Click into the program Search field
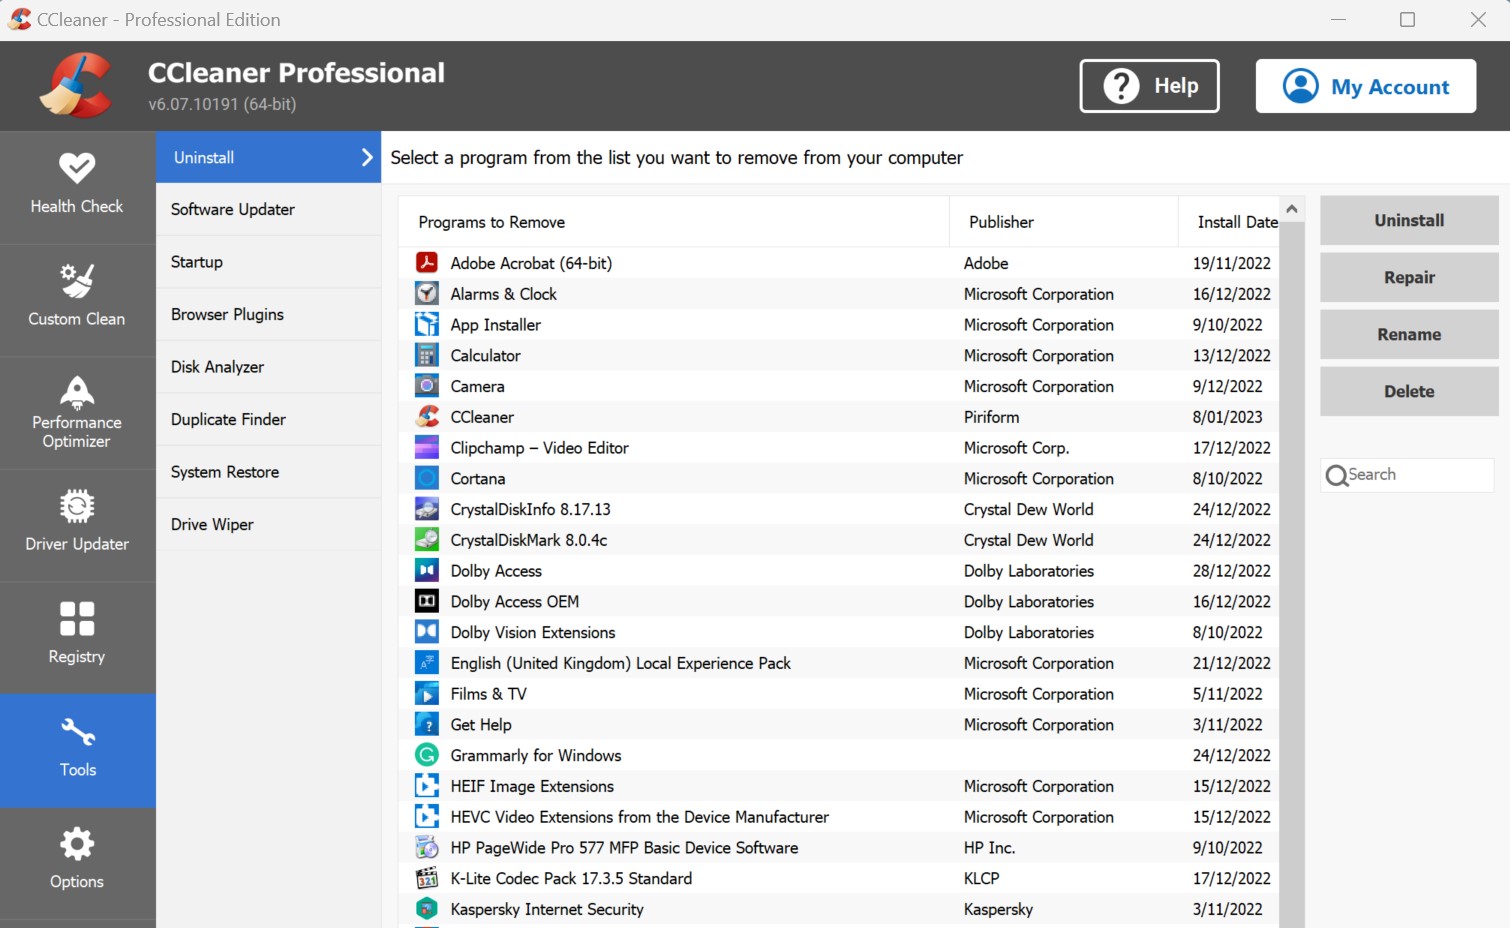Image resolution: width=1510 pixels, height=928 pixels. pos(1415,475)
